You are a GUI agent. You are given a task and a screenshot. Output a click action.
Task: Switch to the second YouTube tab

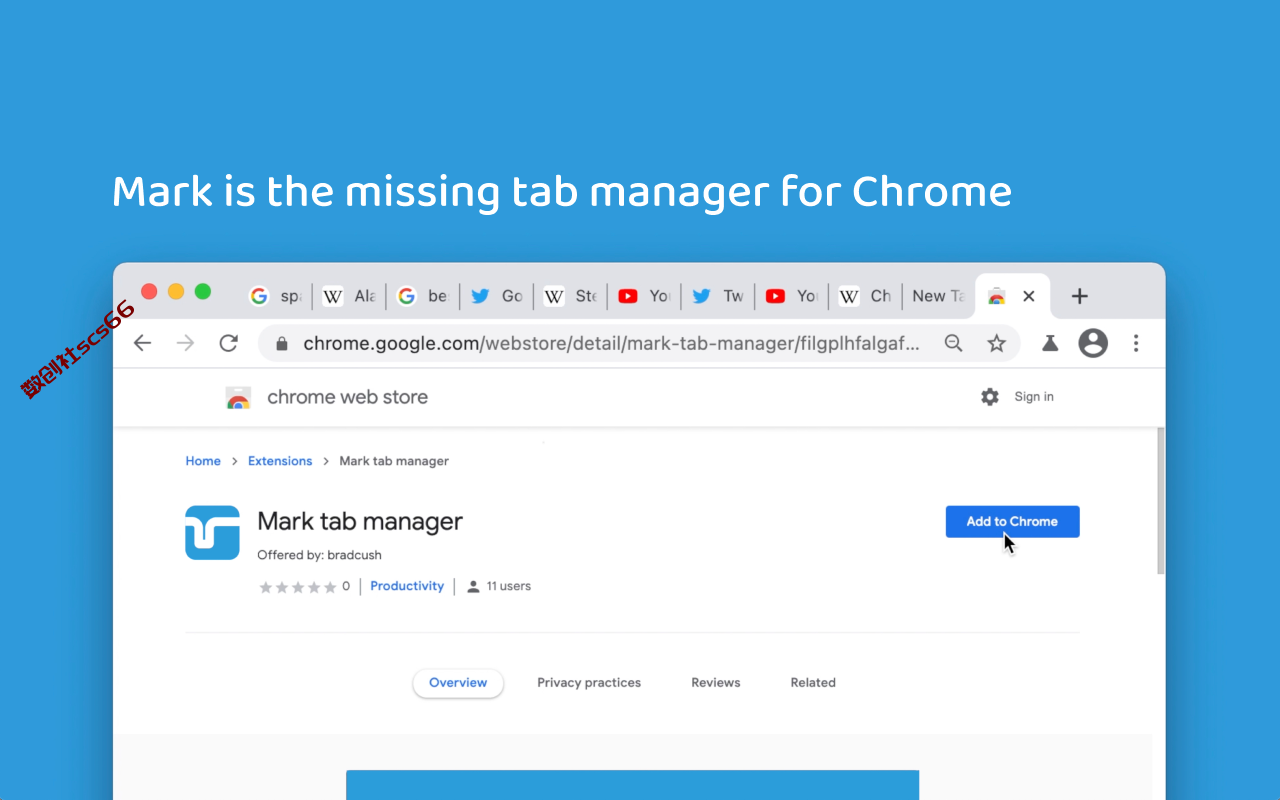click(791, 296)
